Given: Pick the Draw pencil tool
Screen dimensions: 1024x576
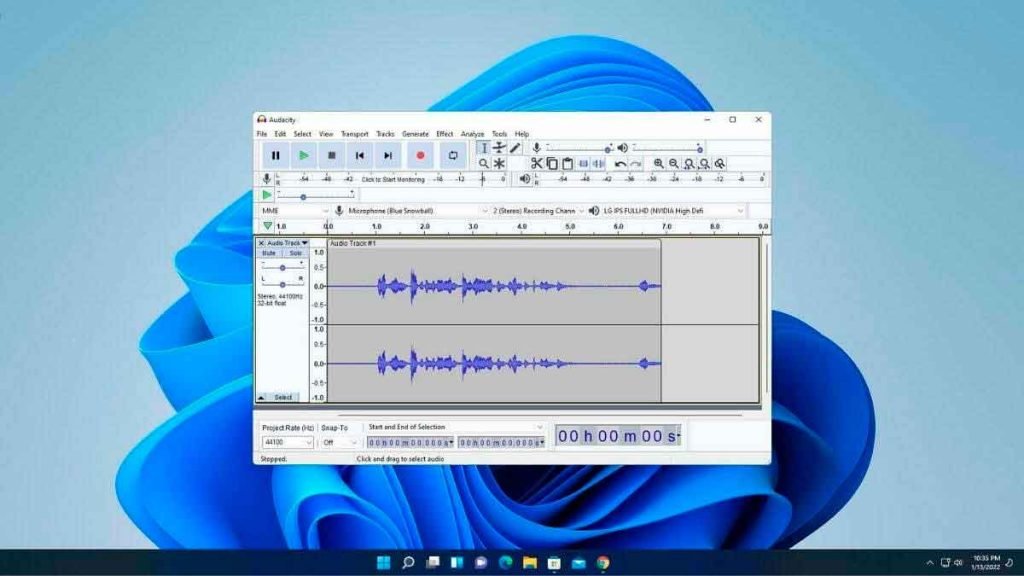Looking at the screenshot, I should tap(515, 147).
